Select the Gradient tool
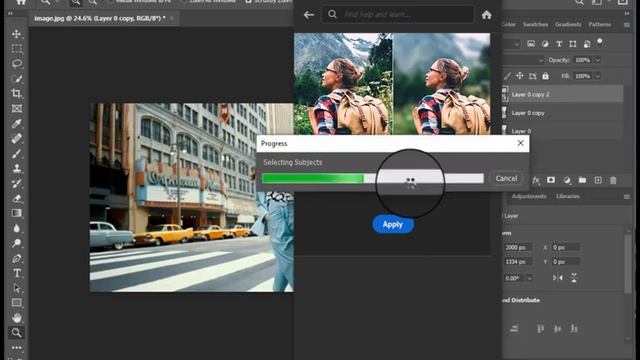Screen dimensions: 640x360 (x=17, y=213)
